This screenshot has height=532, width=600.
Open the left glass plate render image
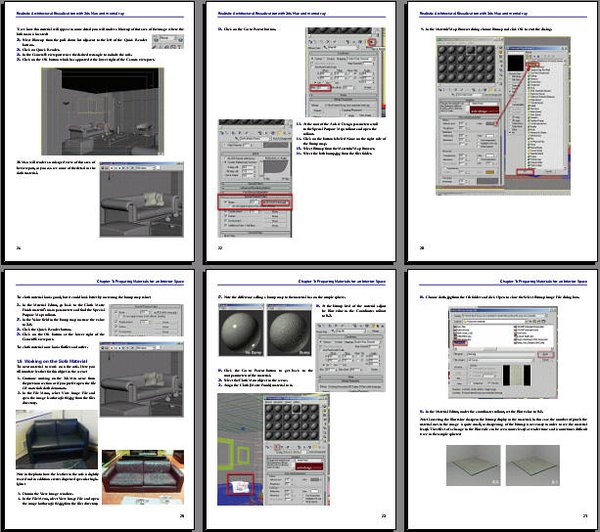click(473, 465)
